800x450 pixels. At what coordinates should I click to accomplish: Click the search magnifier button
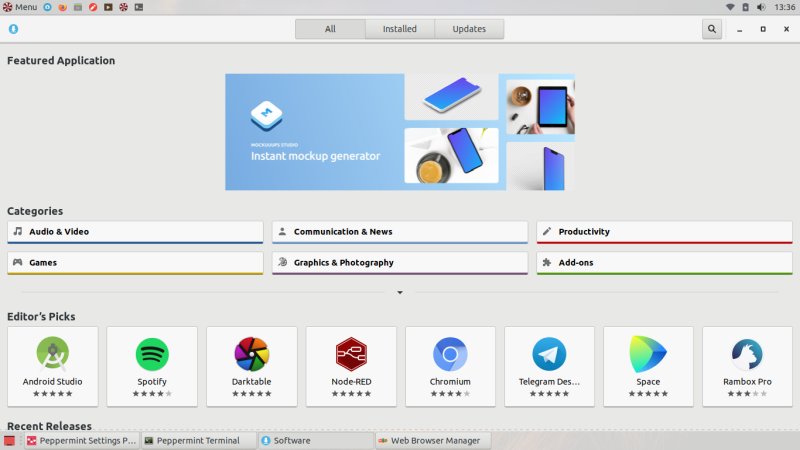click(712, 29)
